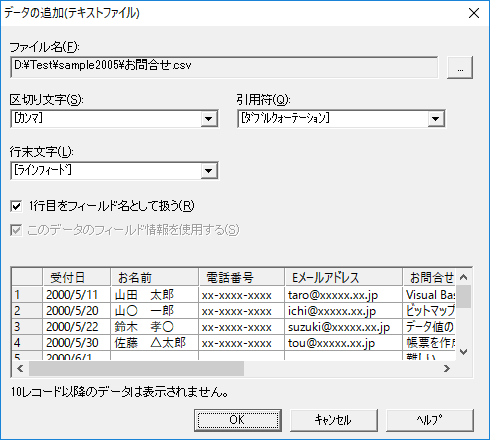Image resolution: width=490 pixels, height=440 pixels.
Task: Open the 行末文字 dropdown list
Action: [209, 171]
